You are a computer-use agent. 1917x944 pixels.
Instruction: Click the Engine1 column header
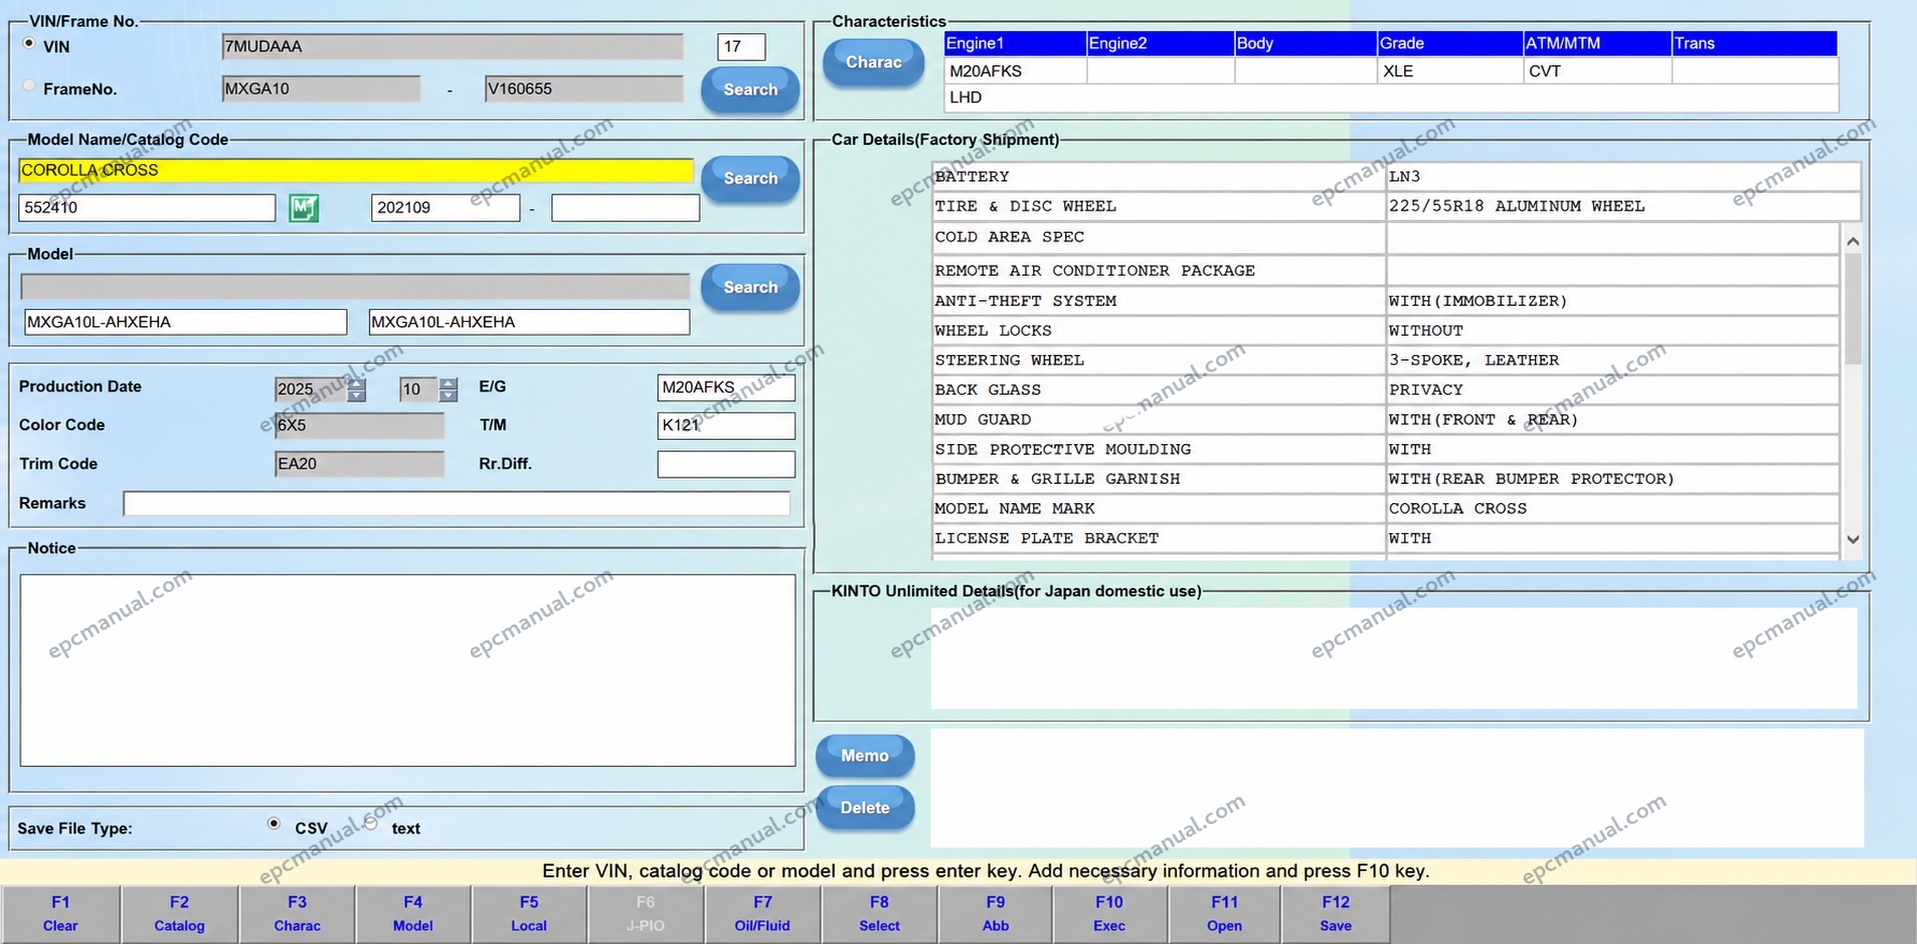click(1015, 43)
